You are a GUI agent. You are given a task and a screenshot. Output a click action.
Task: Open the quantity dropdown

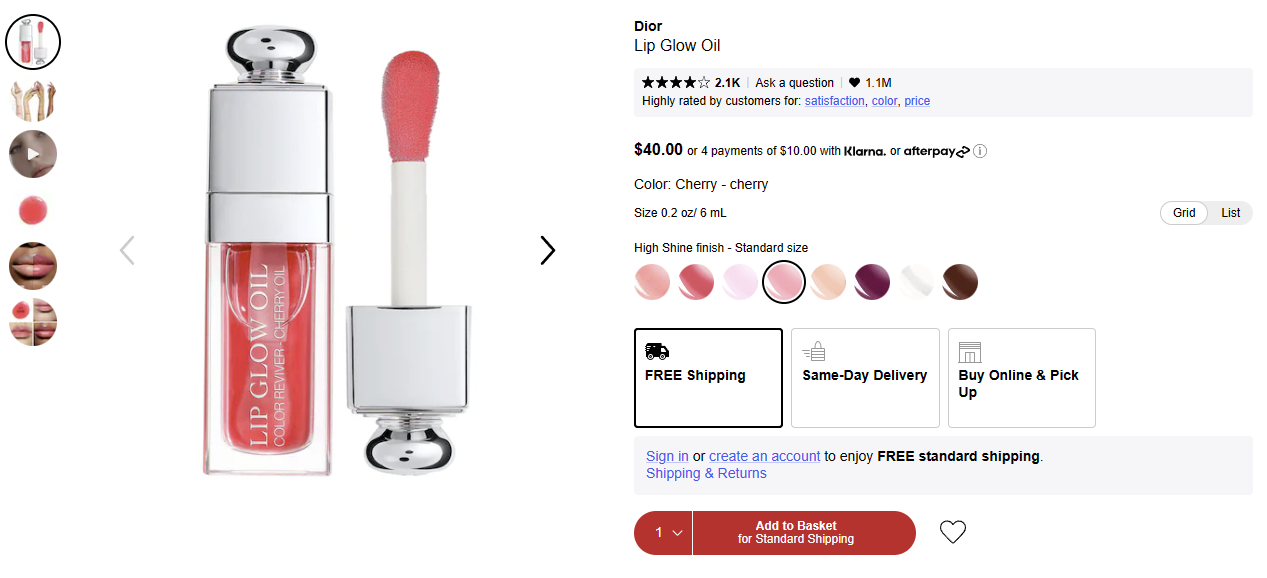click(664, 533)
